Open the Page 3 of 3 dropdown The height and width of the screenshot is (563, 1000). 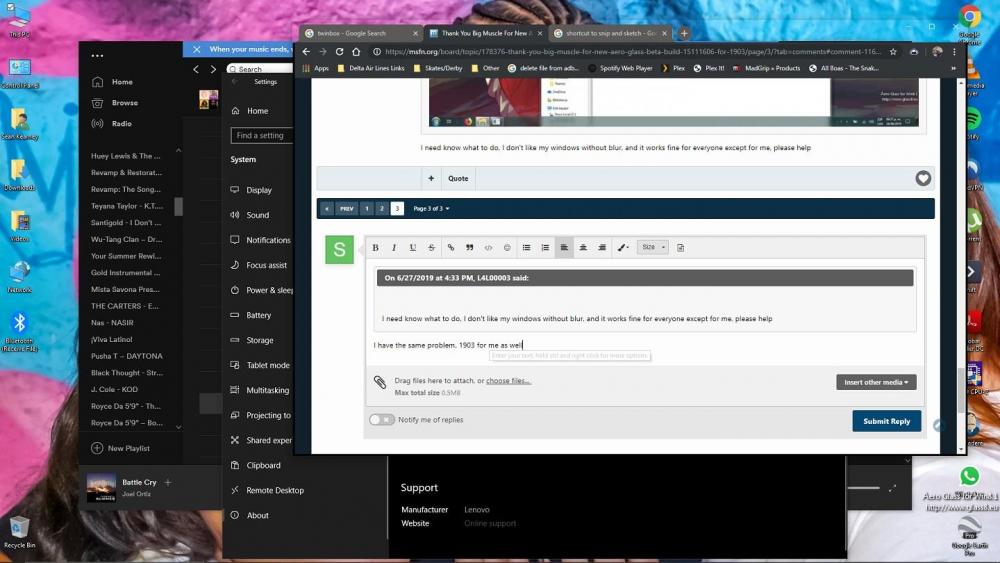tap(431, 208)
